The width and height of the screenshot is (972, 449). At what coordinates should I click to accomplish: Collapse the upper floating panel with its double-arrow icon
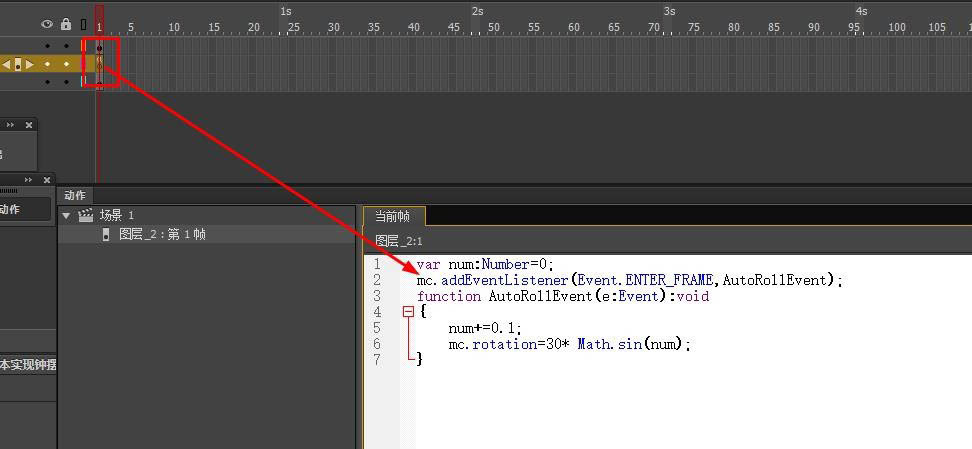pyautogui.click(x=11, y=125)
